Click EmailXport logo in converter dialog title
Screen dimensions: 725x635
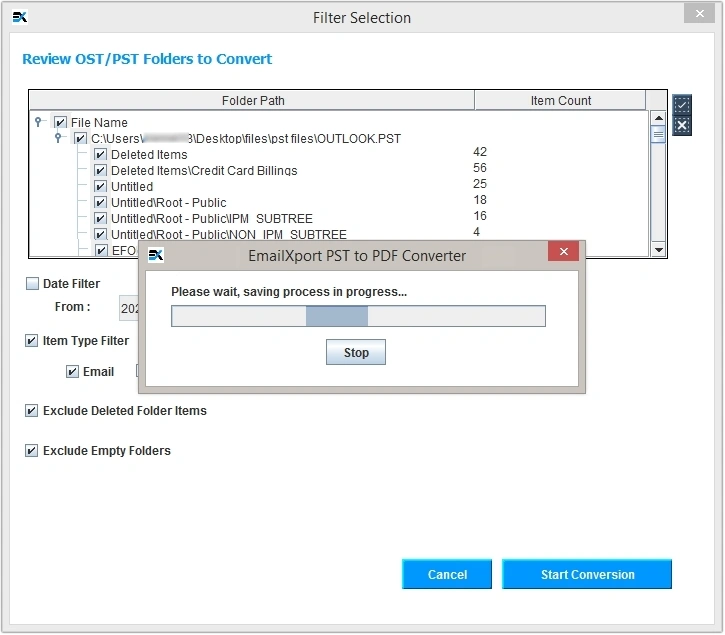156,255
